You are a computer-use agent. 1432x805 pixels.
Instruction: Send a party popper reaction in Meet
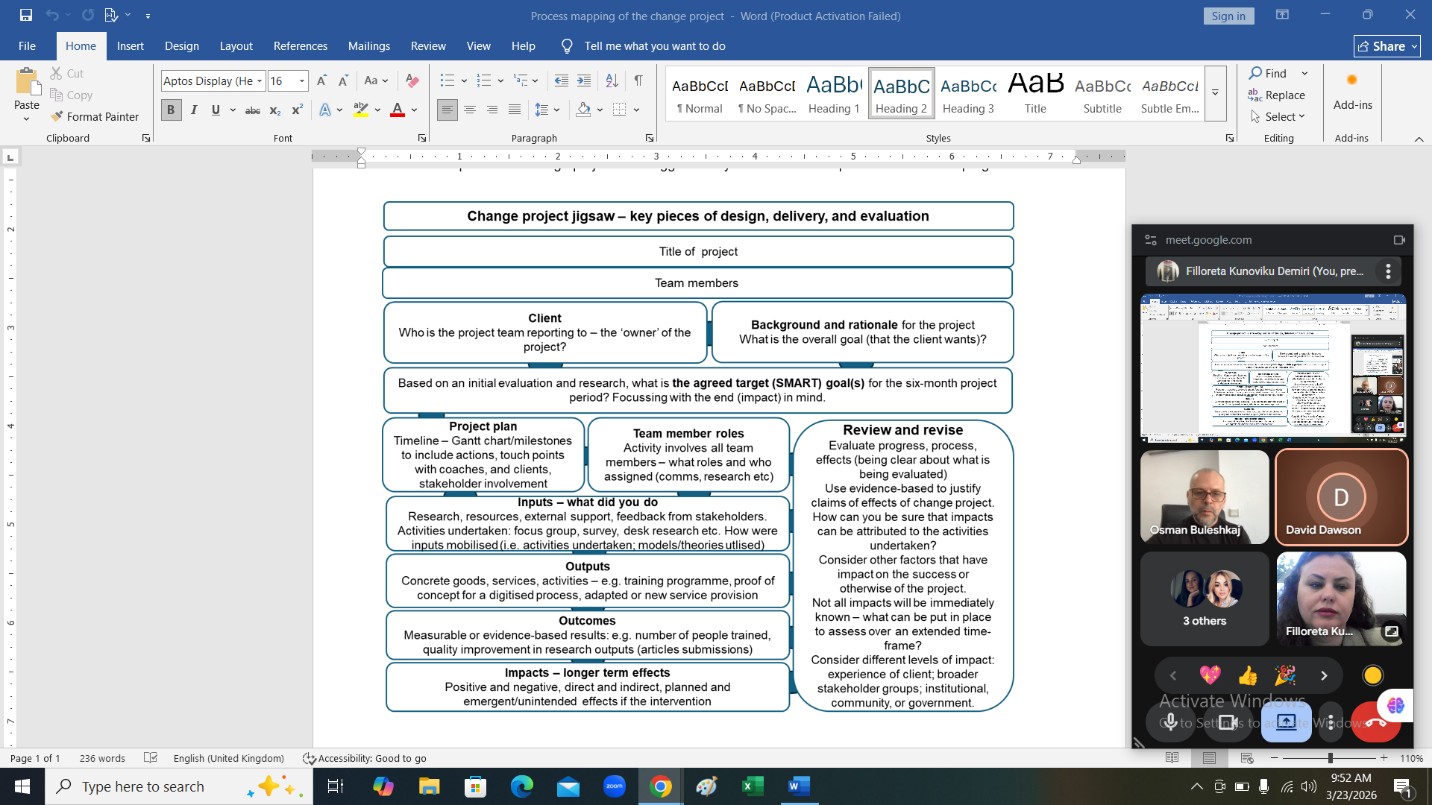(1285, 676)
